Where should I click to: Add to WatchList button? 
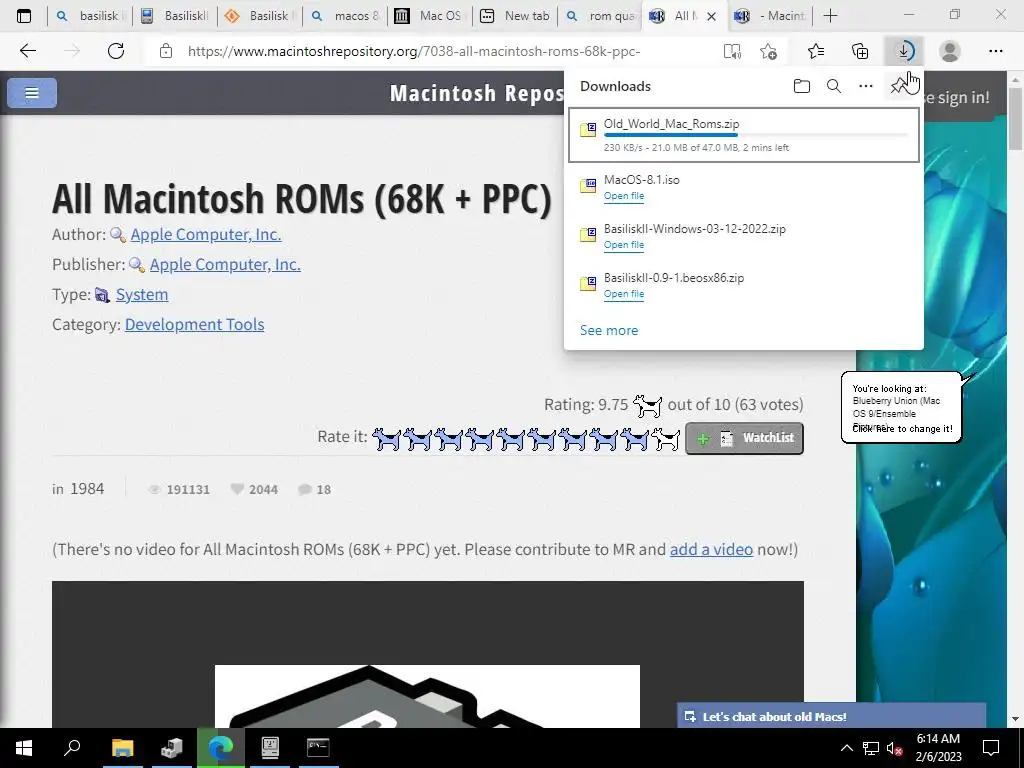coord(744,438)
